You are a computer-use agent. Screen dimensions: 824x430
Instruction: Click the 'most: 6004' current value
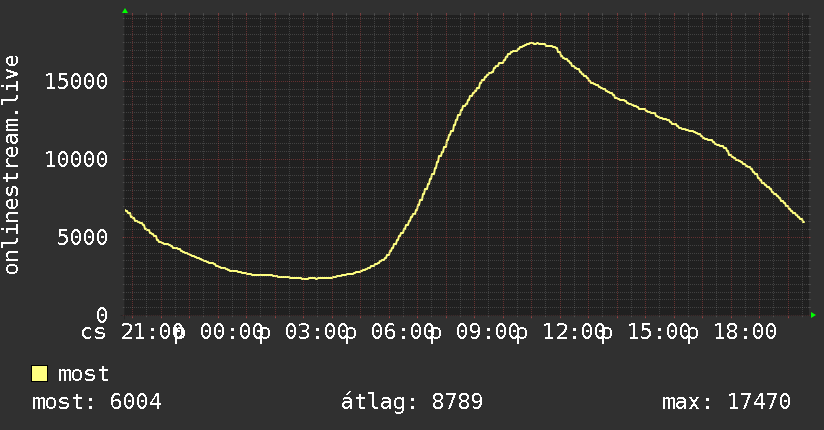[97, 402]
